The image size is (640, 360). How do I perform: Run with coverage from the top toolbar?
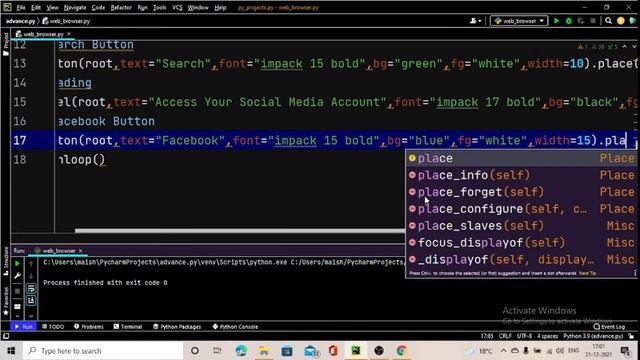coord(581,21)
